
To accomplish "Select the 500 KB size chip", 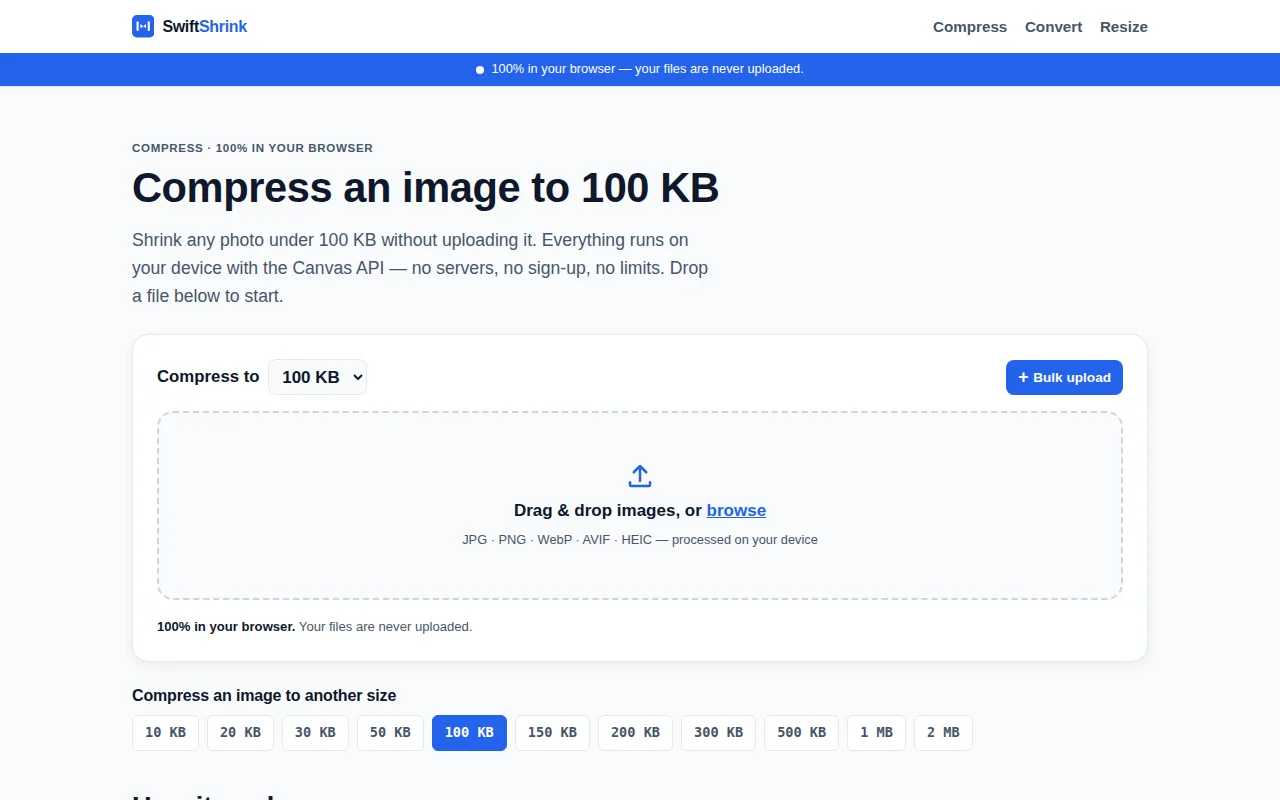I will pyautogui.click(x=801, y=732).
